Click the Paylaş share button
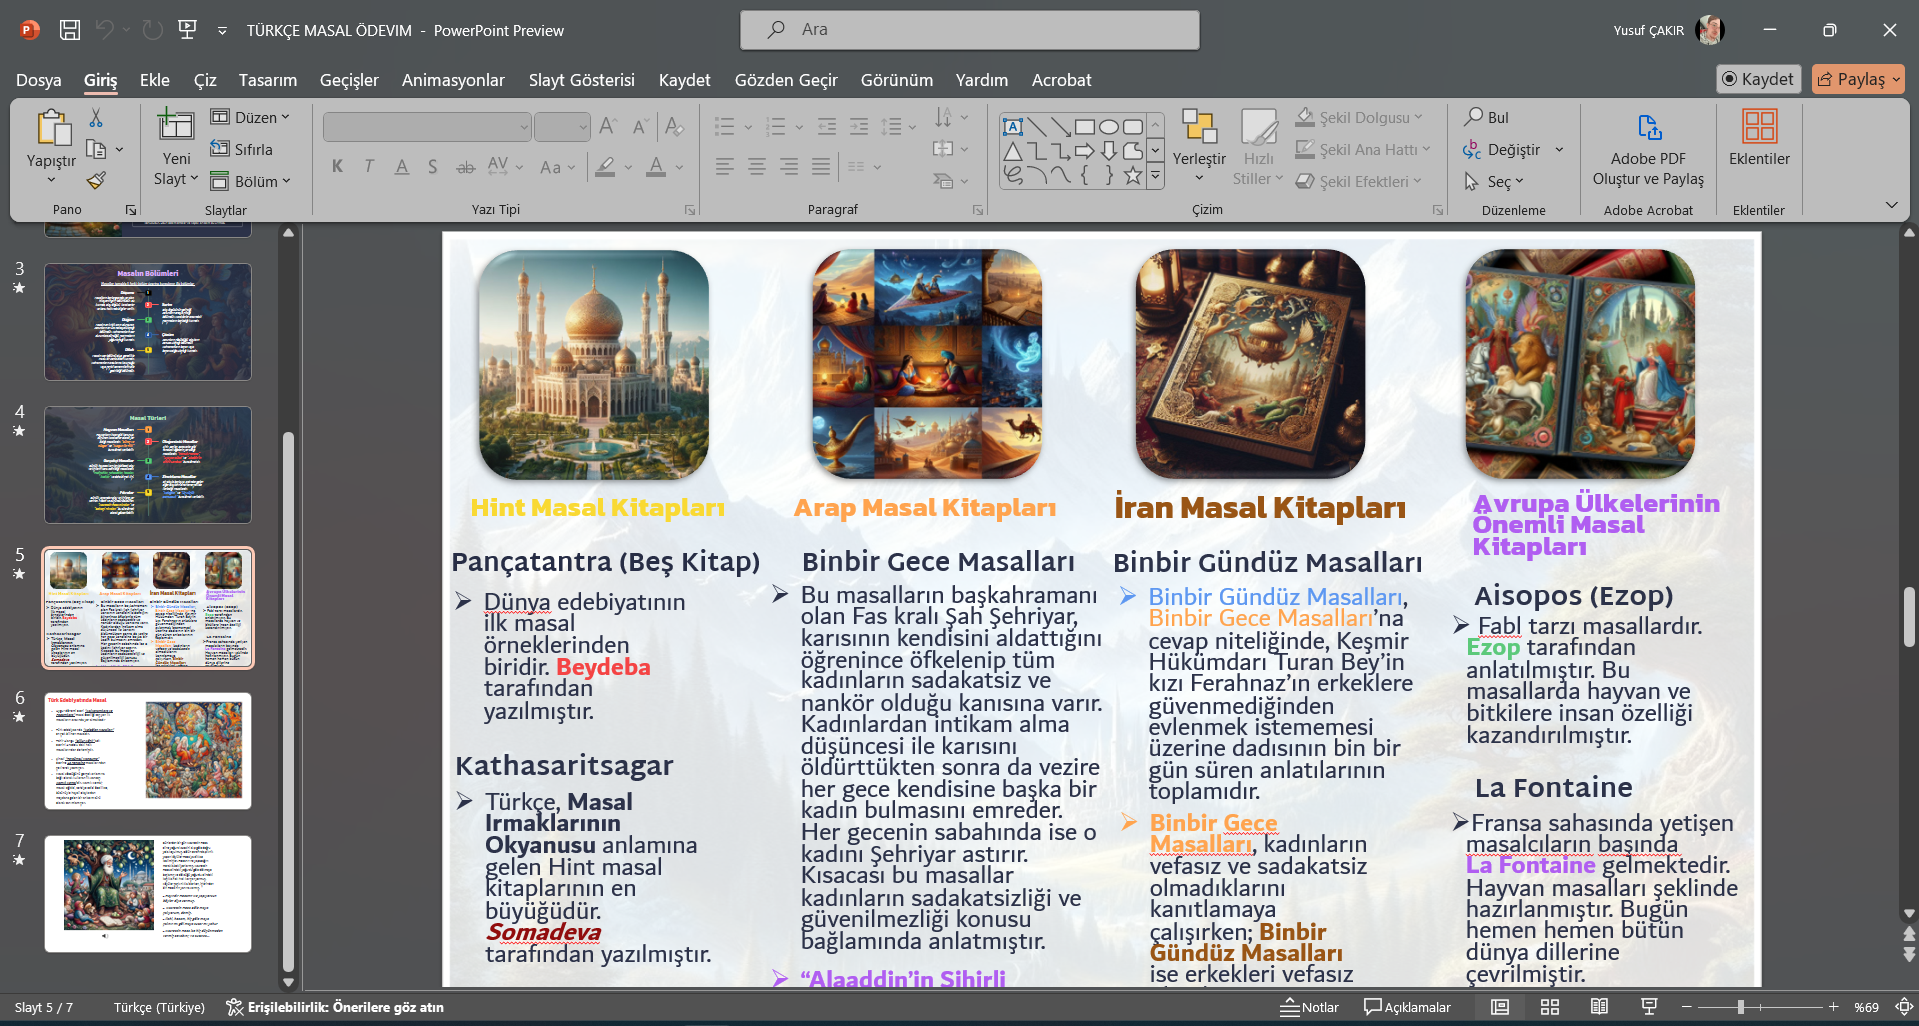 1858,79
